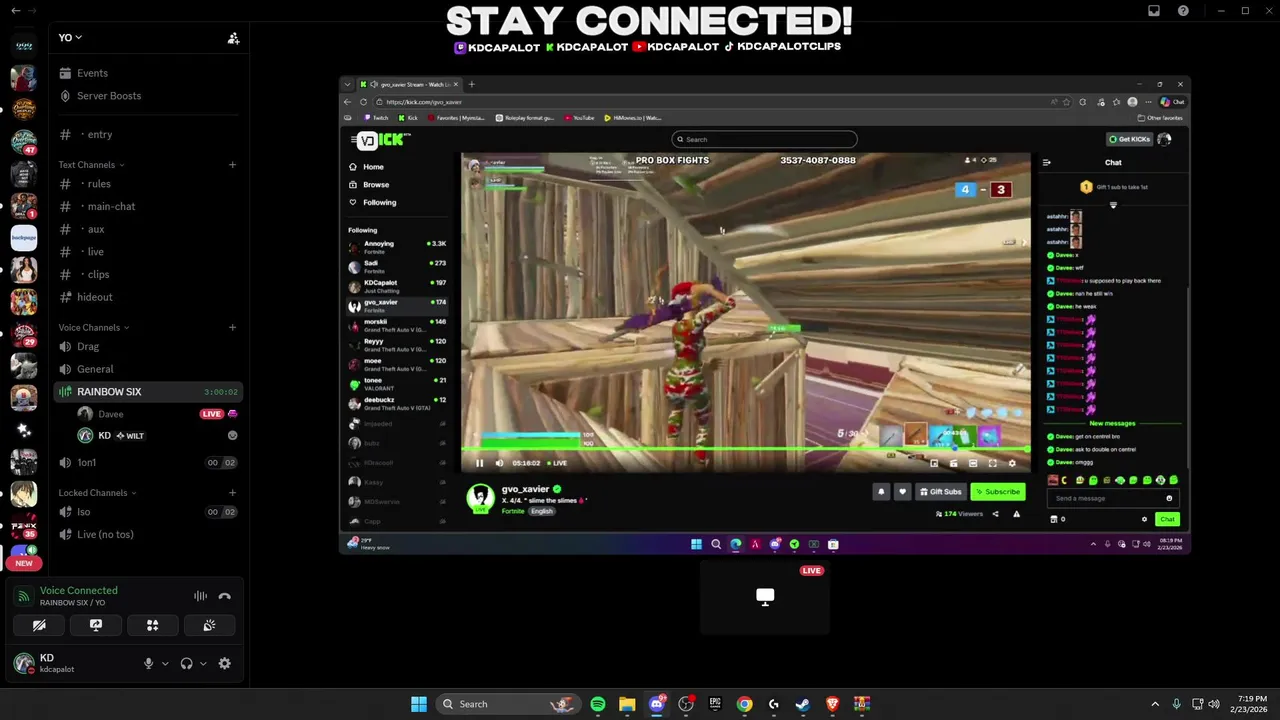Image resolution: width=1280 pixels, height=720 pixels.
Task: Click the screen share thumbnail tile
Action: pos(765,597)
